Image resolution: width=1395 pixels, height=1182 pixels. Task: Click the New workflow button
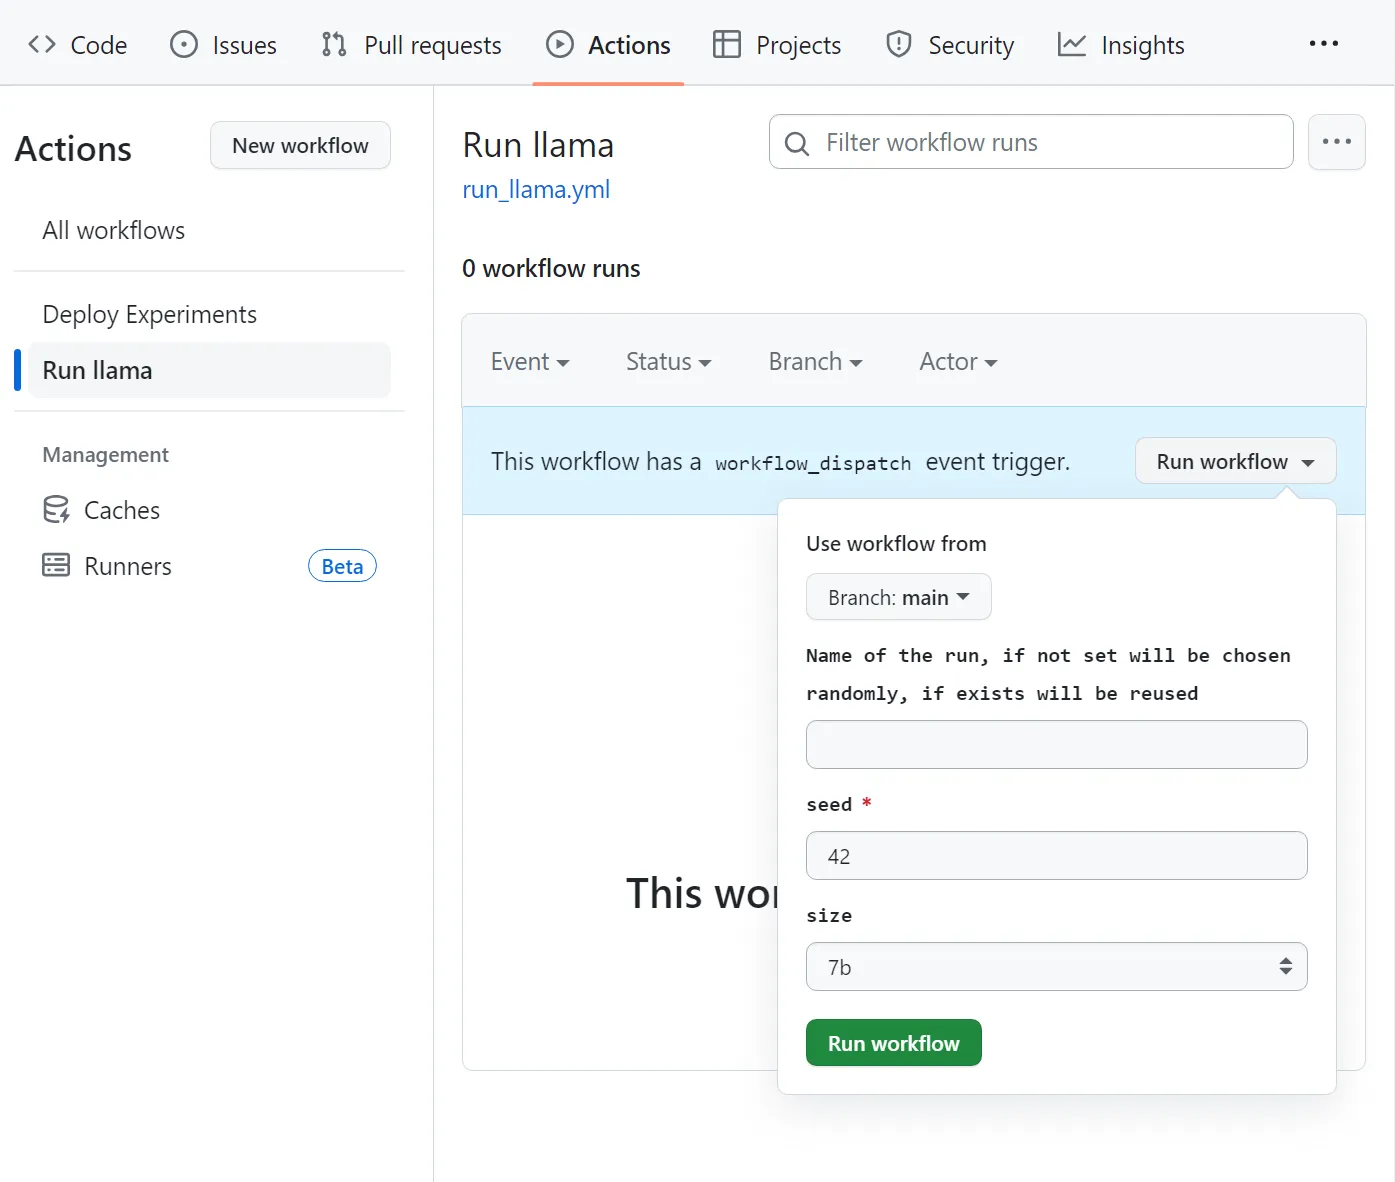[300, 146]
